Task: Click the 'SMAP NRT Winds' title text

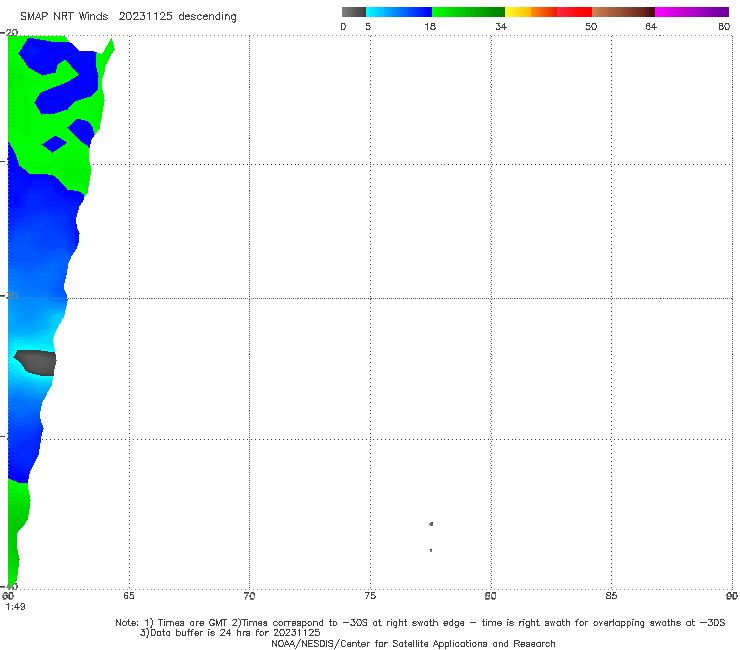Action: click(x=64, y=17)
